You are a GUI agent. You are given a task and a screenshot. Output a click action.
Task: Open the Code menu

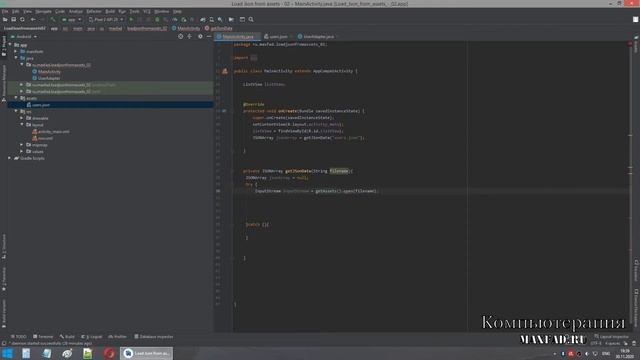tap(60, 11)
